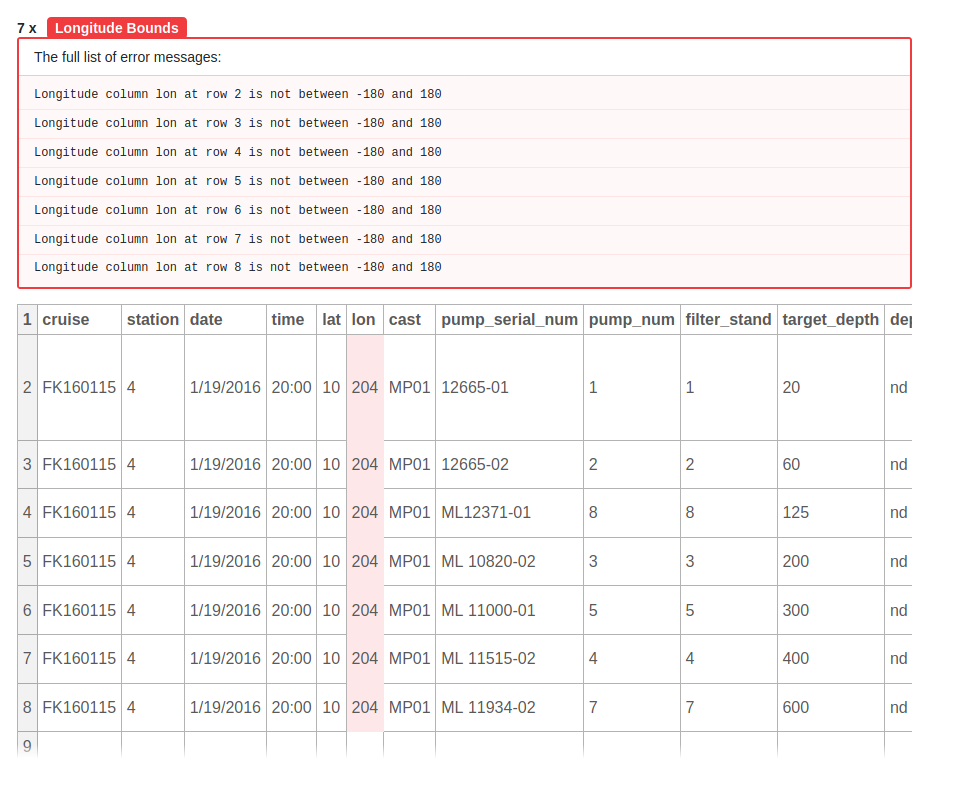Click pump serial 12665-01 cell
Image resolution: width=961 pixels, height=790 pixels.
coord(509,387)
